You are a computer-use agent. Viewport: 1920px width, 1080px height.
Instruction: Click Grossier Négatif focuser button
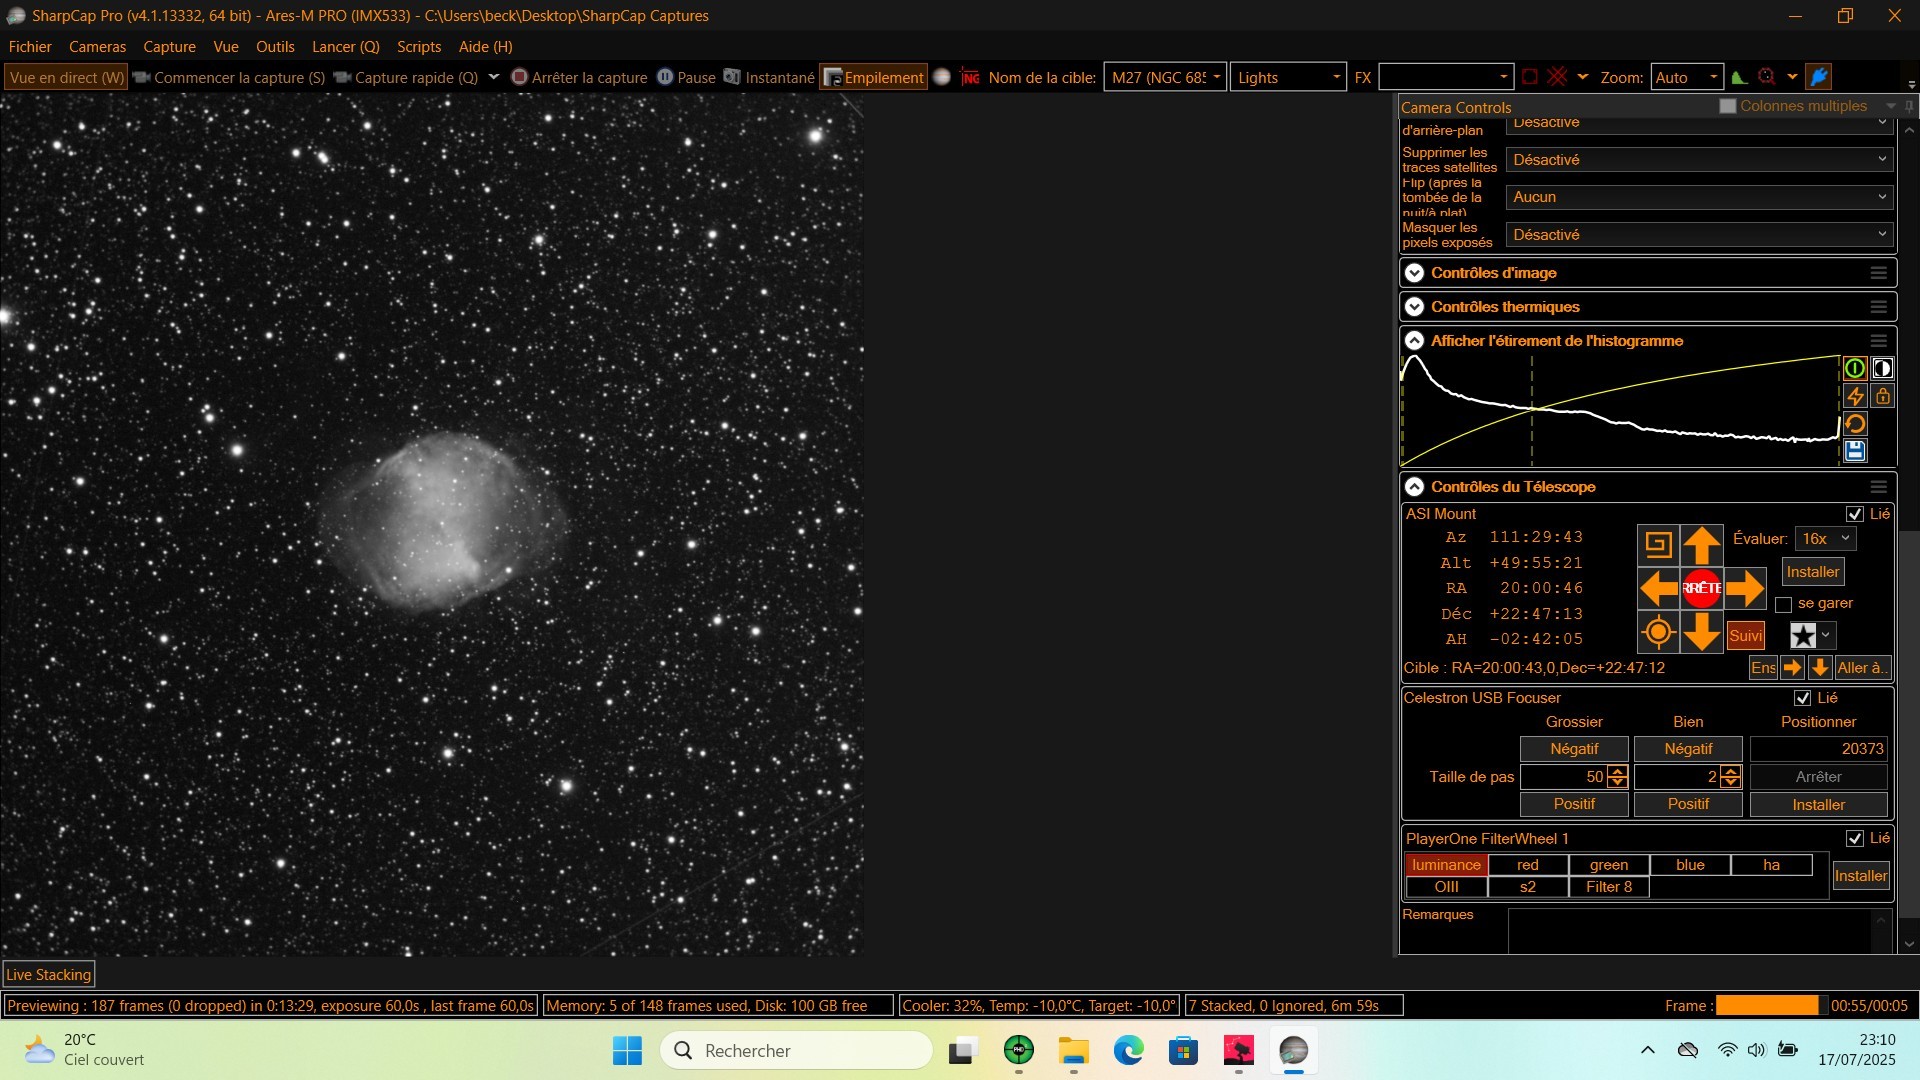[x=1574, y=749]
